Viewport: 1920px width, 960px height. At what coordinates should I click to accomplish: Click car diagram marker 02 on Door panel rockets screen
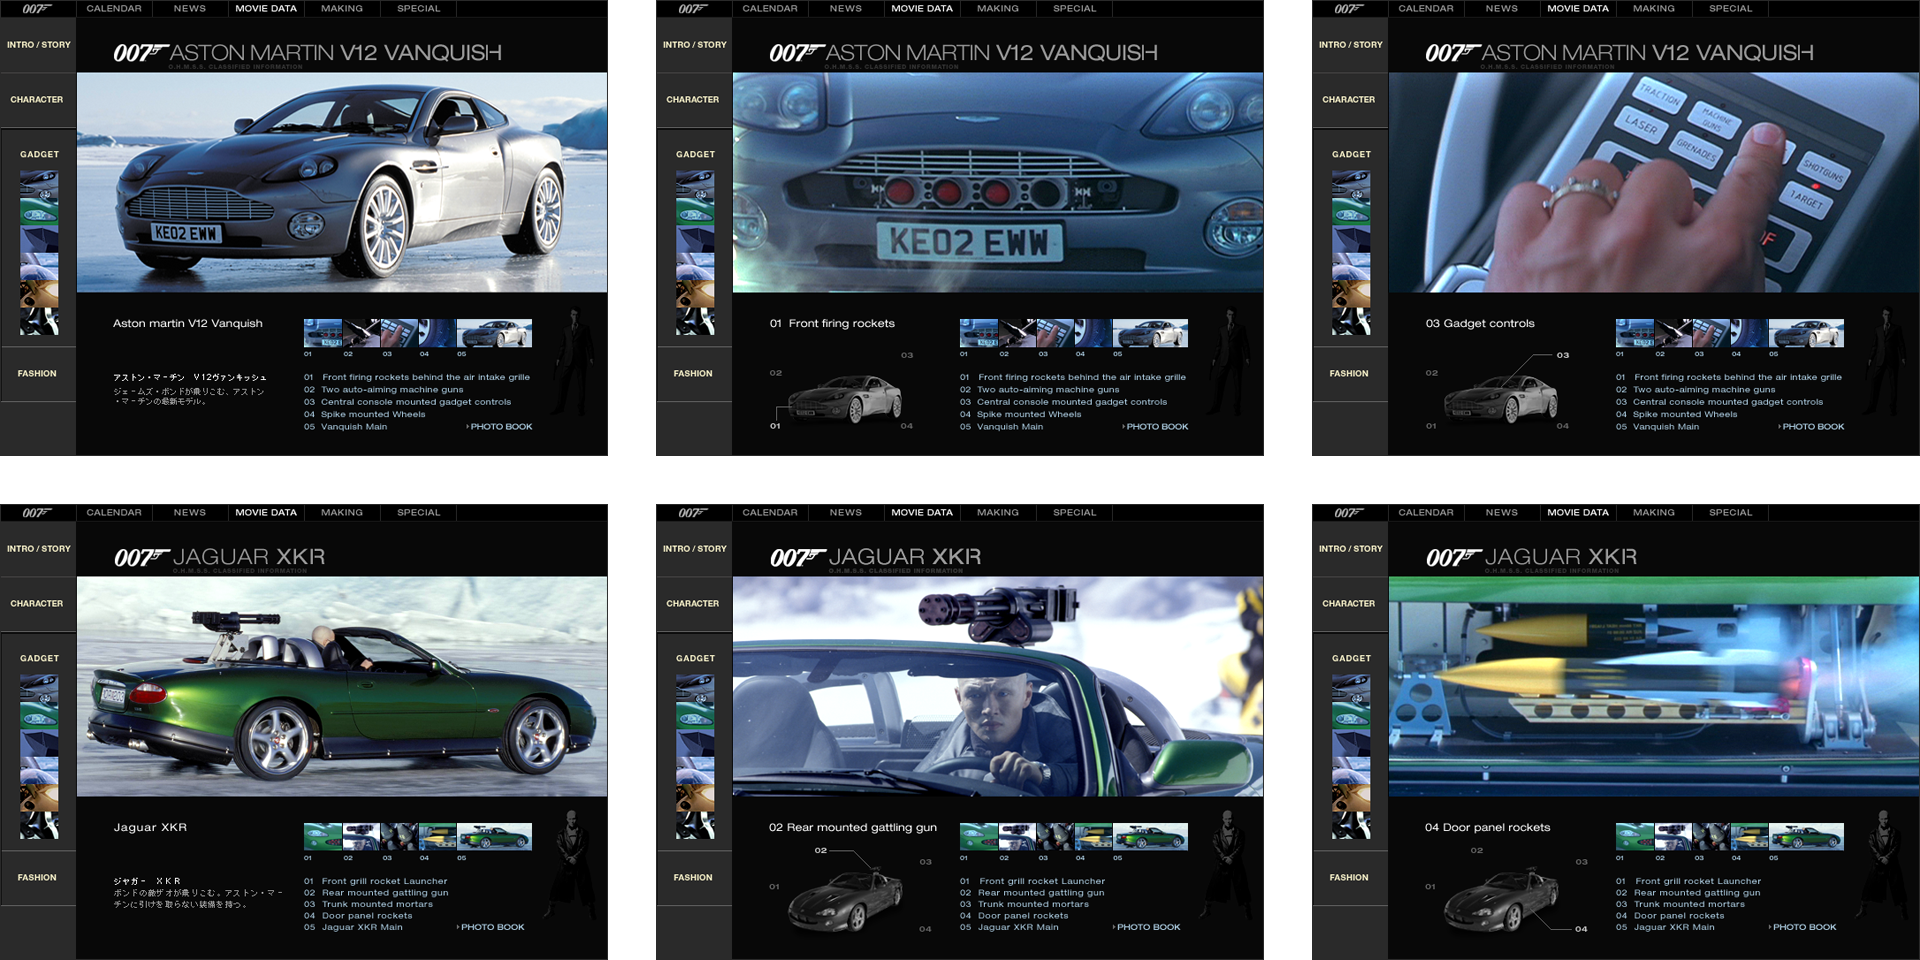click(x=1477, y=851)
